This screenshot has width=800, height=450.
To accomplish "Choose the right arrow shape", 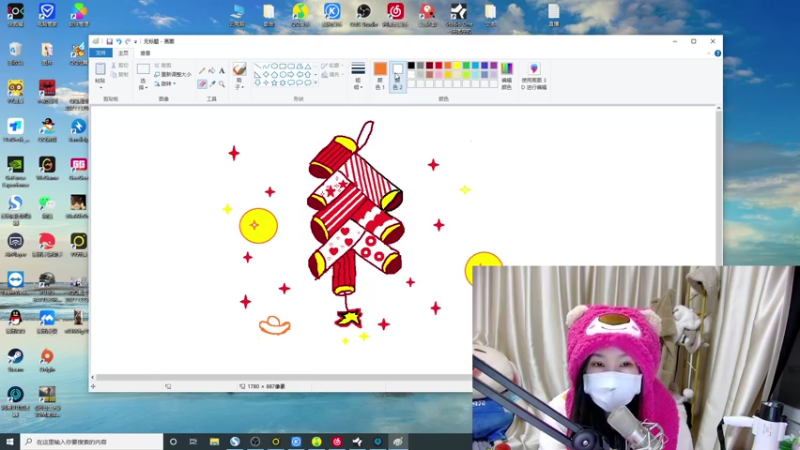I will [291, 74].
